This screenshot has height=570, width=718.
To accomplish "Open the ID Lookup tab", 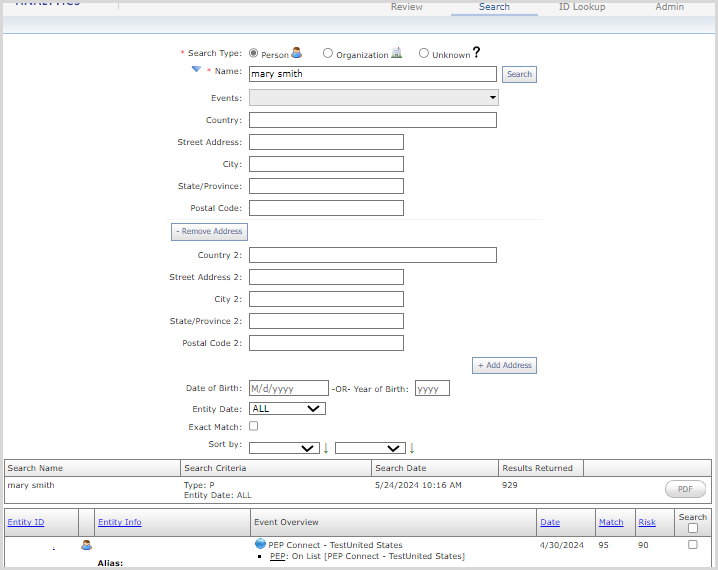I will tap(582, 7).
